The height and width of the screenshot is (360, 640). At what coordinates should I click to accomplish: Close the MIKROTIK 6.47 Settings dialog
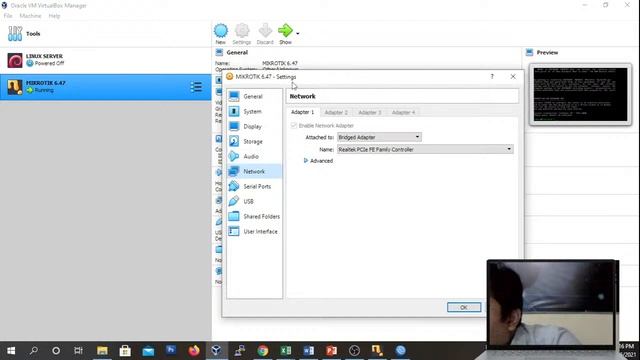click(x=513, y=76)
